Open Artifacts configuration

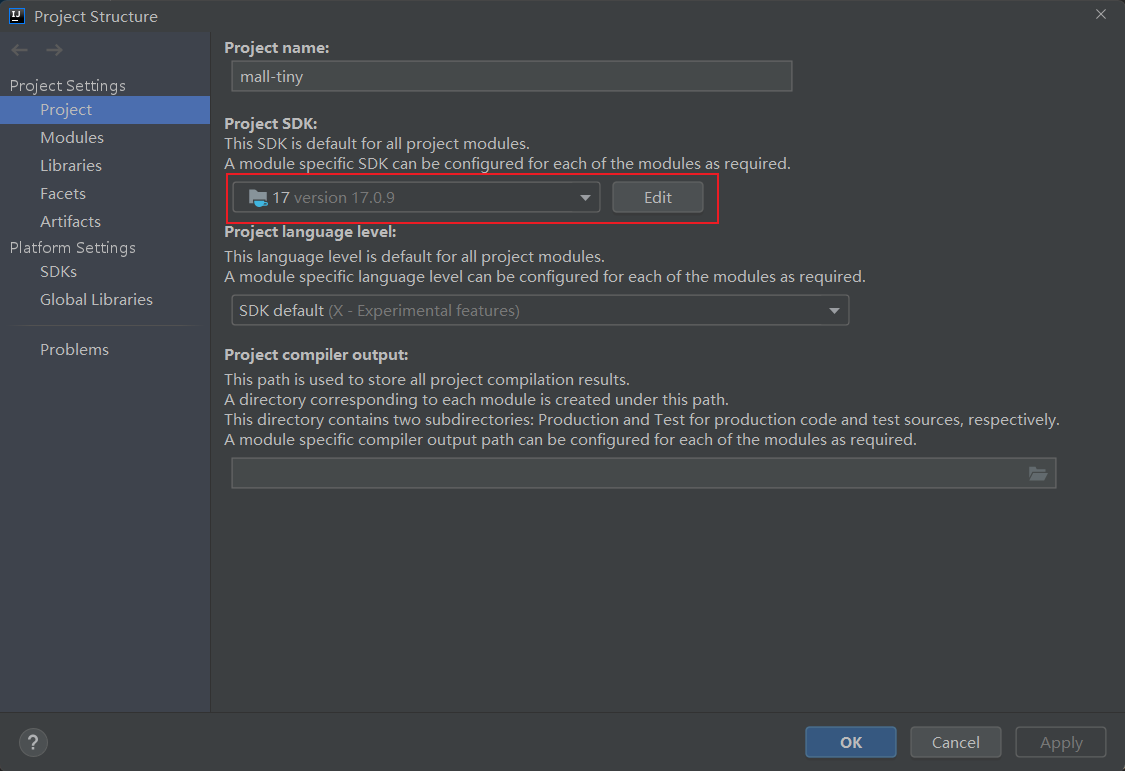click(70, 222)
